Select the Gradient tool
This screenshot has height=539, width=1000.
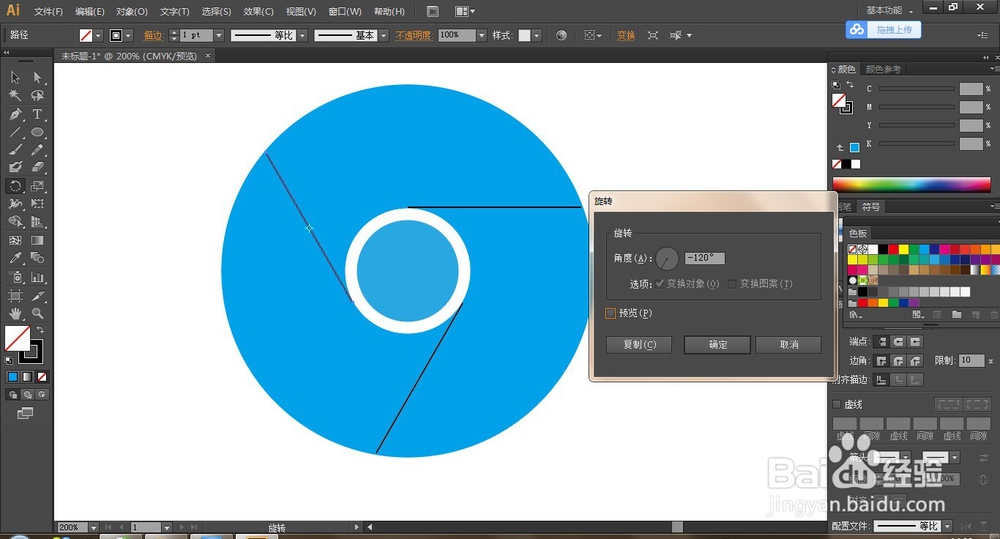click(38, 240)
